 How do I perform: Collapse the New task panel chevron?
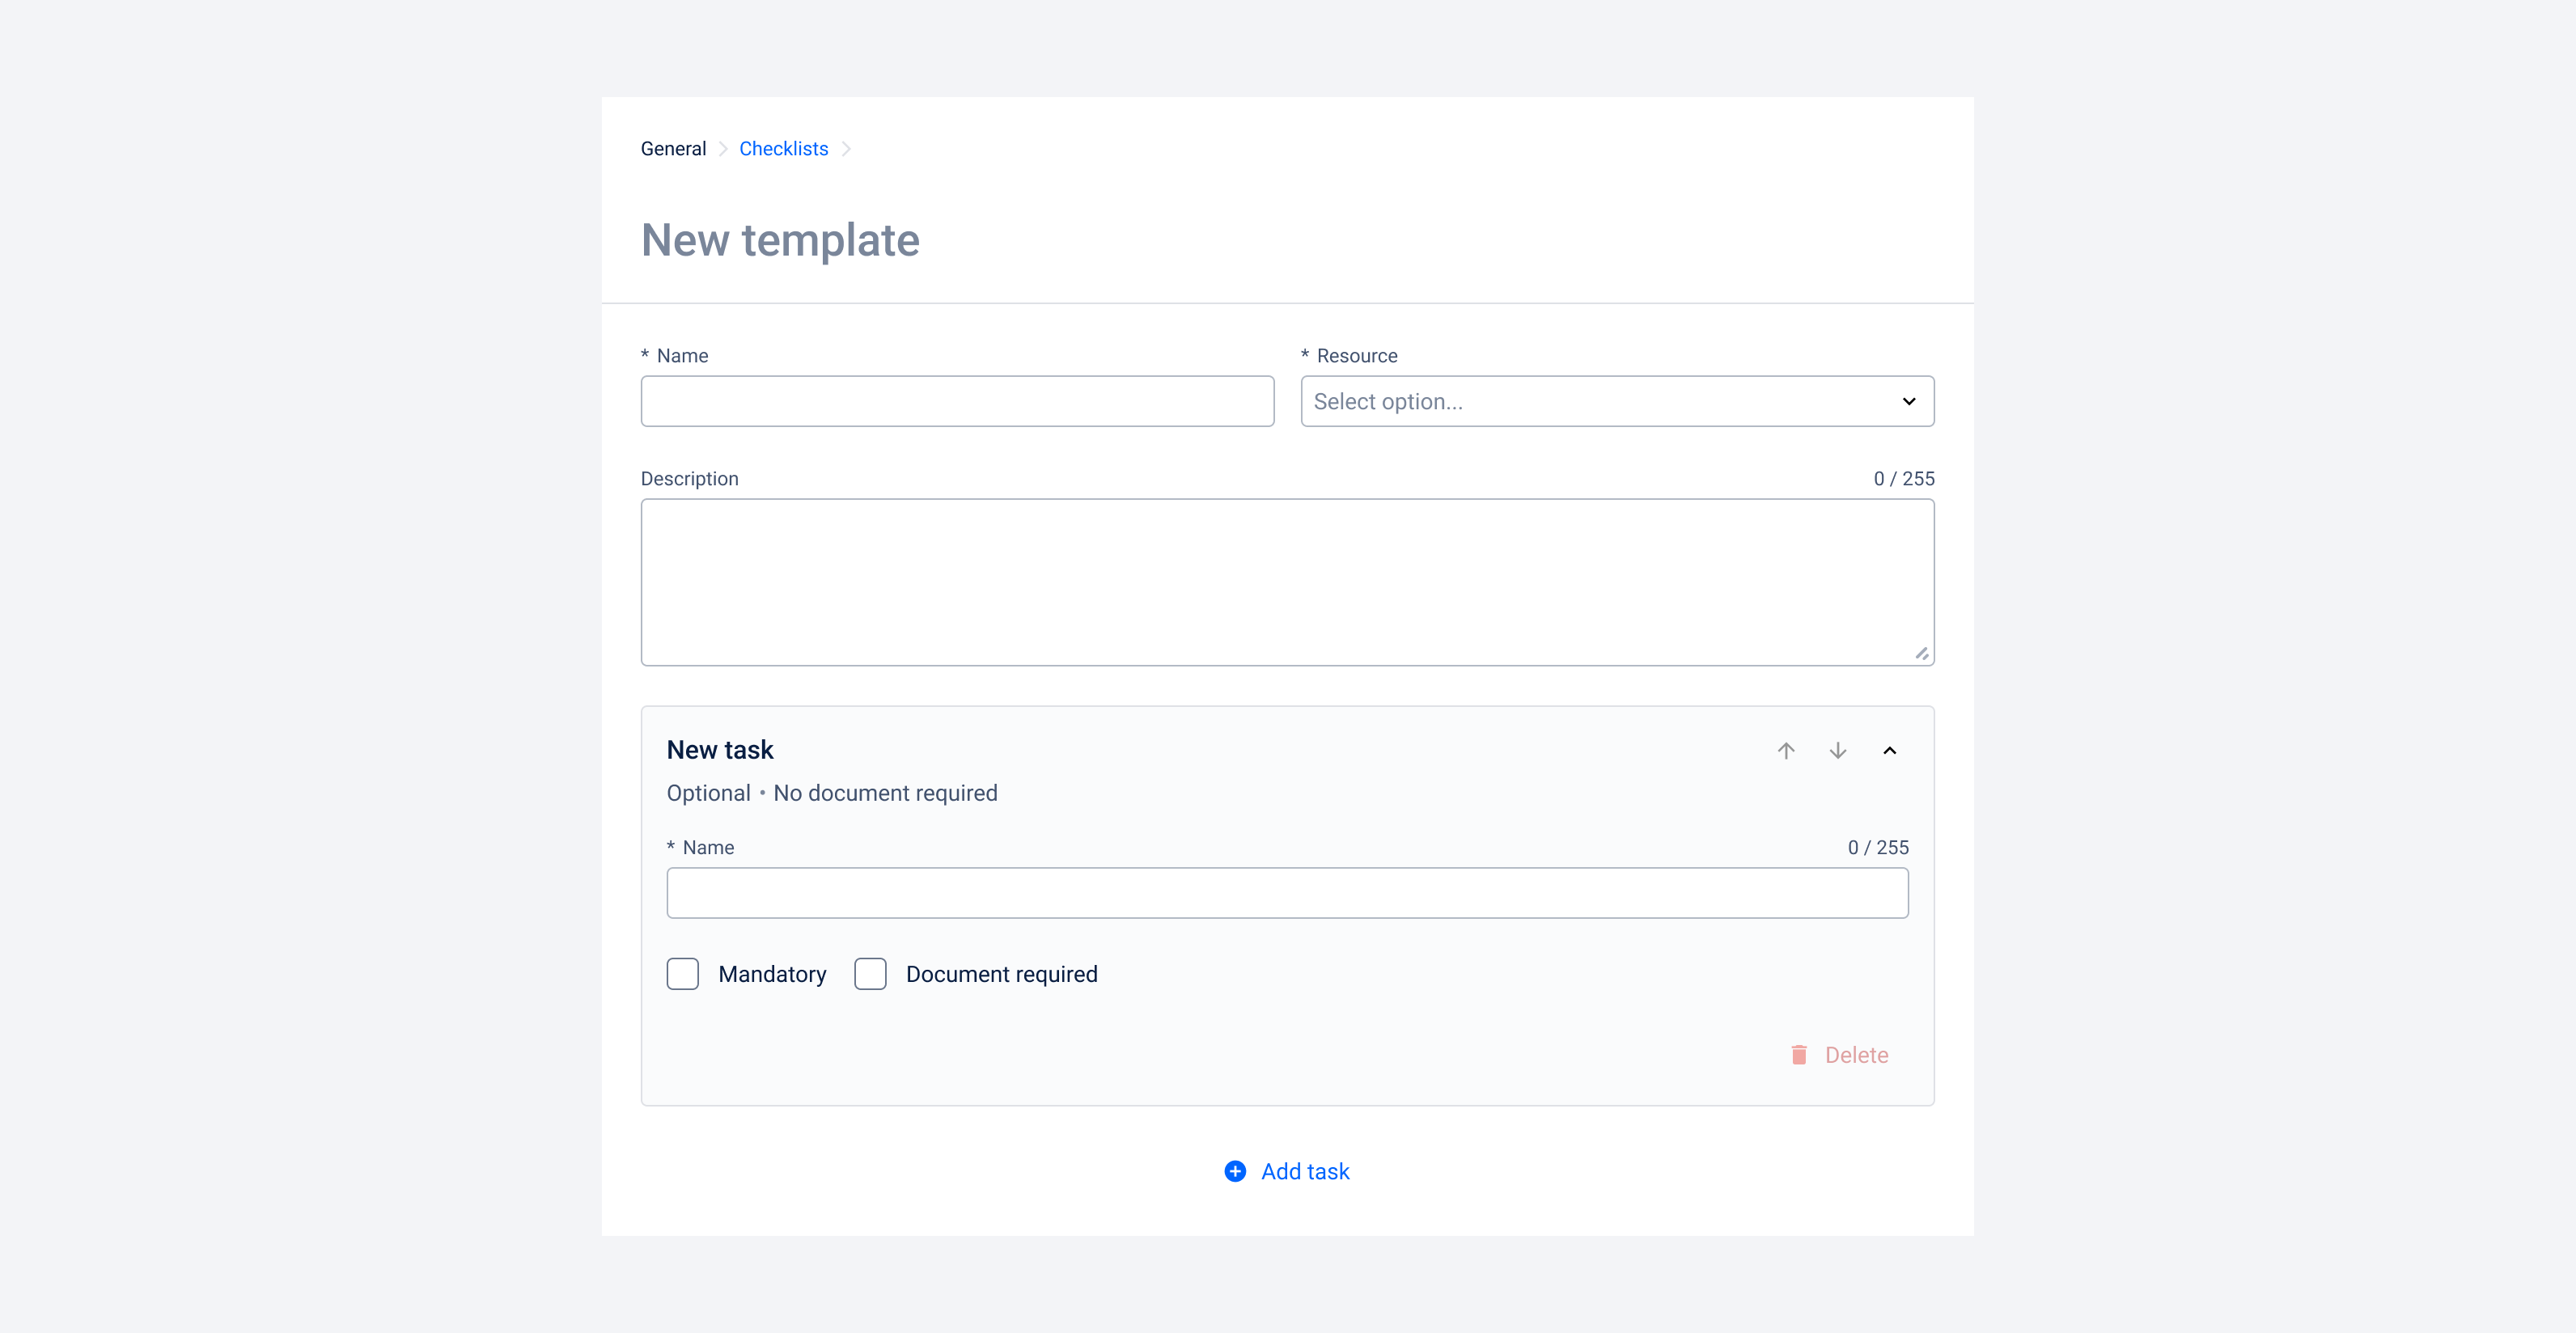pyautogui.click(x=1890, y=750)
